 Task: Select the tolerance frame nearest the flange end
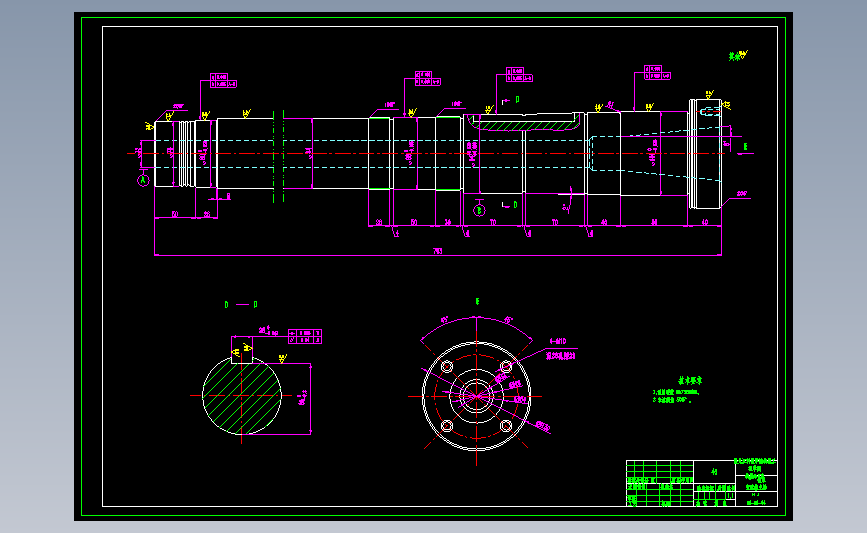click(657, 72)
